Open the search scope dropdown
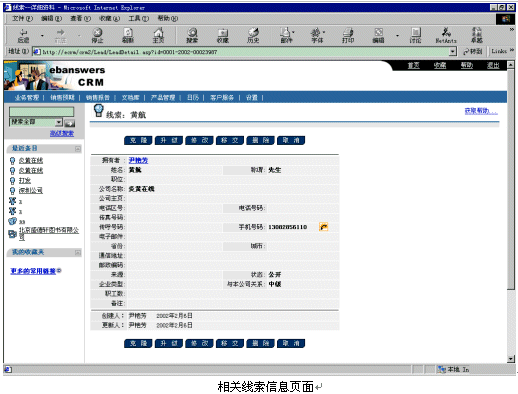518x394 pixels. (59, 122)
